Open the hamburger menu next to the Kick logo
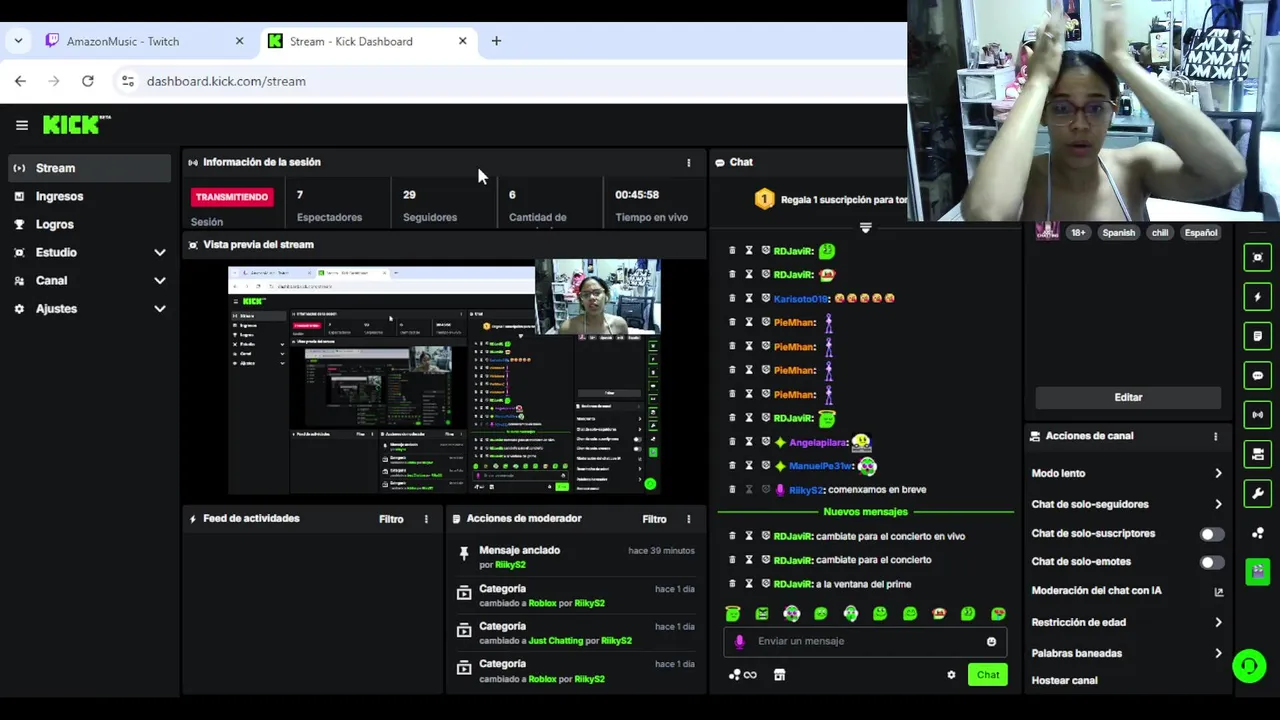The height and width of the screenshot is (720, 1280). 22,125
